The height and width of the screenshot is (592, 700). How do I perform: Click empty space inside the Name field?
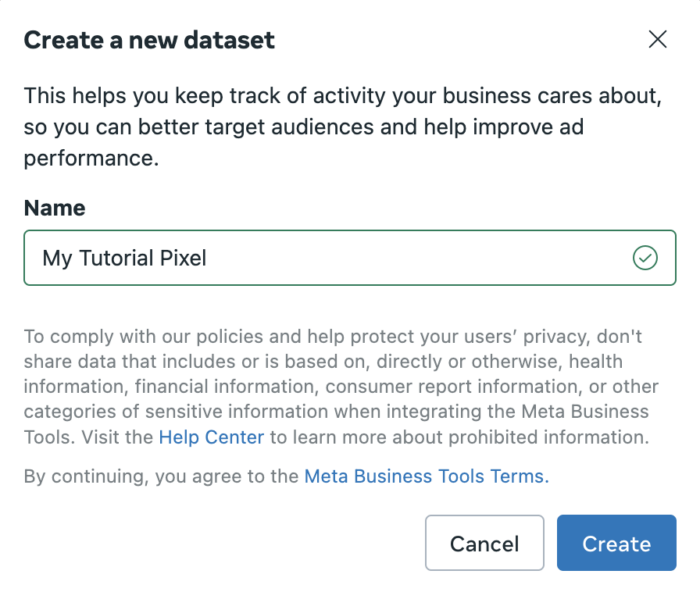click(420, 258)
